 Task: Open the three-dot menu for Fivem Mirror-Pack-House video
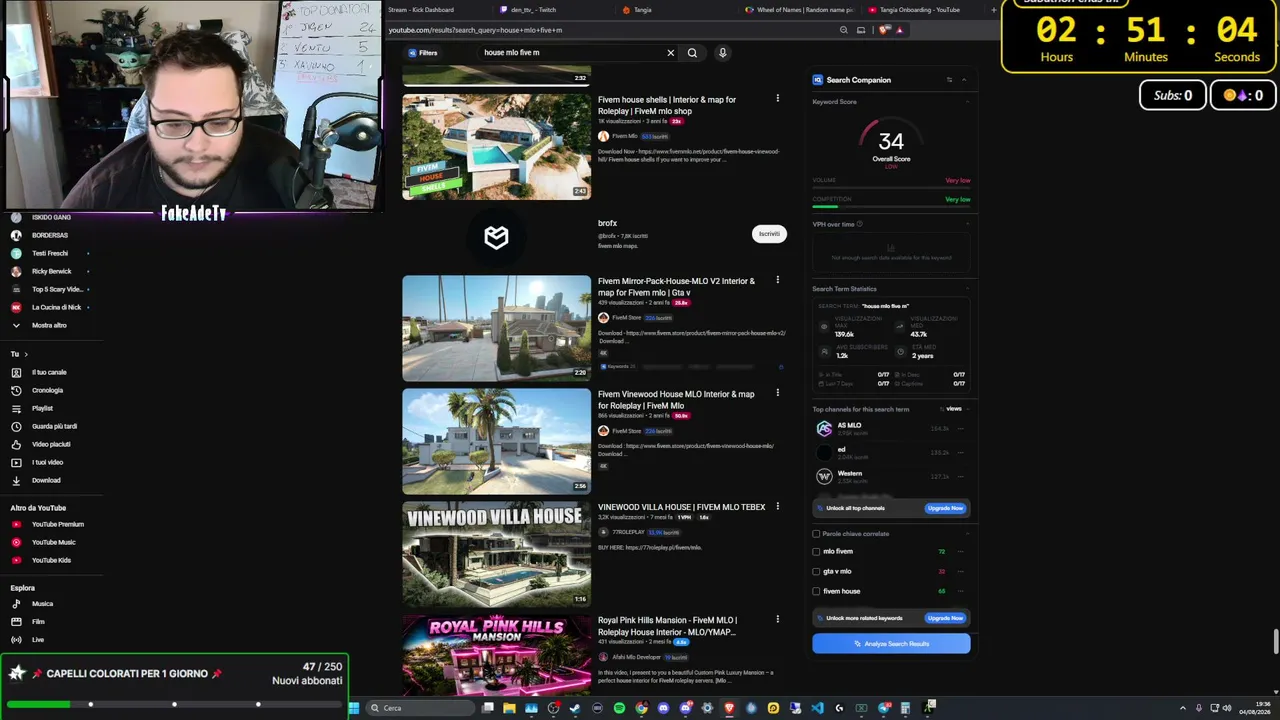(x=777, y=280)
